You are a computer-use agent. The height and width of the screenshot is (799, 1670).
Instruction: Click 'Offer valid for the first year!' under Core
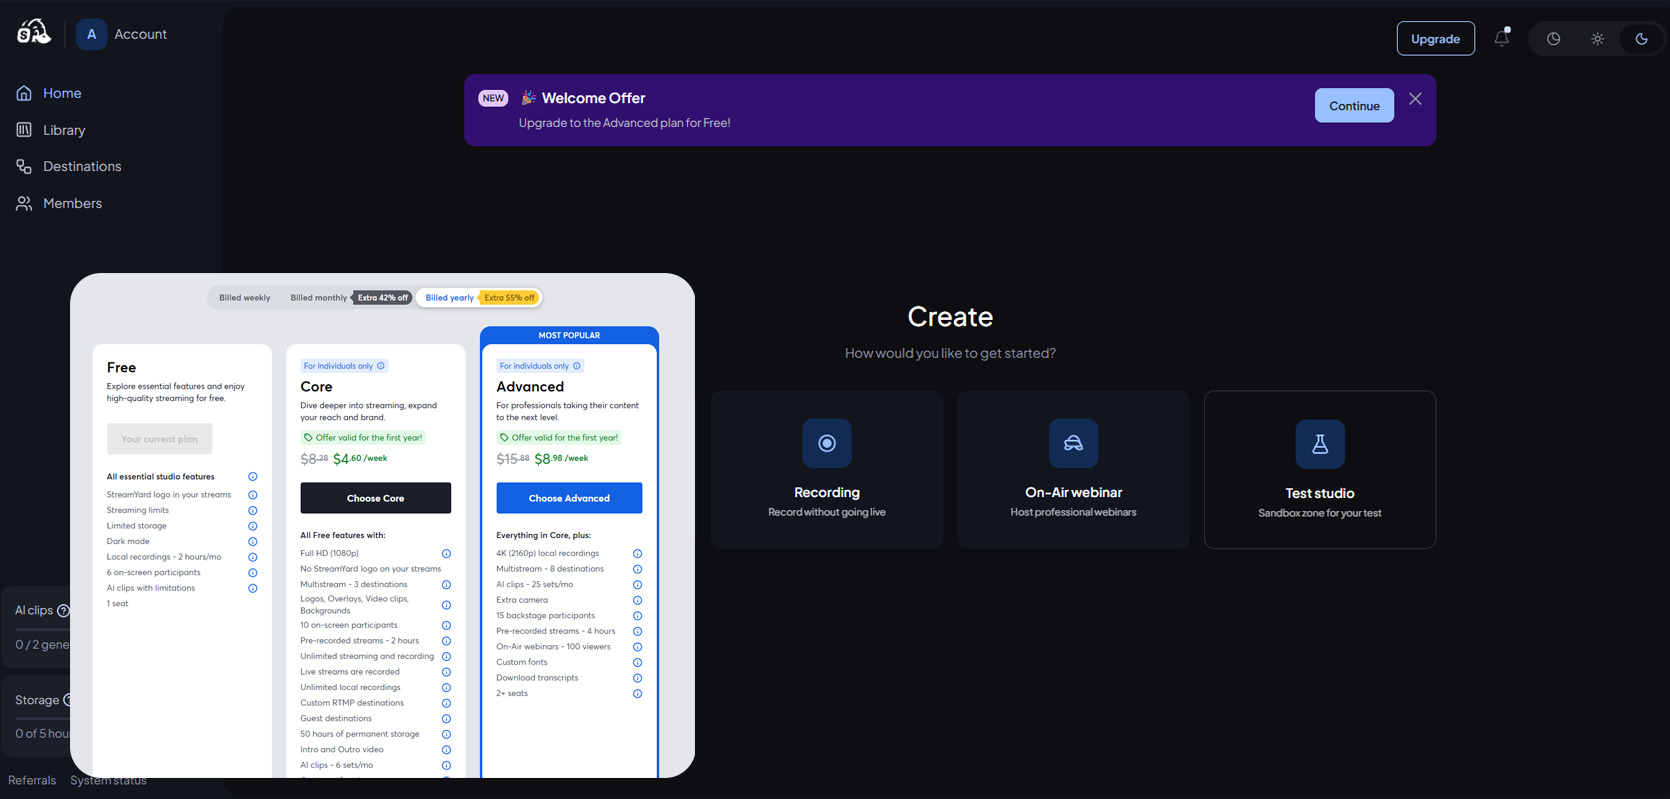coord(363,438)
